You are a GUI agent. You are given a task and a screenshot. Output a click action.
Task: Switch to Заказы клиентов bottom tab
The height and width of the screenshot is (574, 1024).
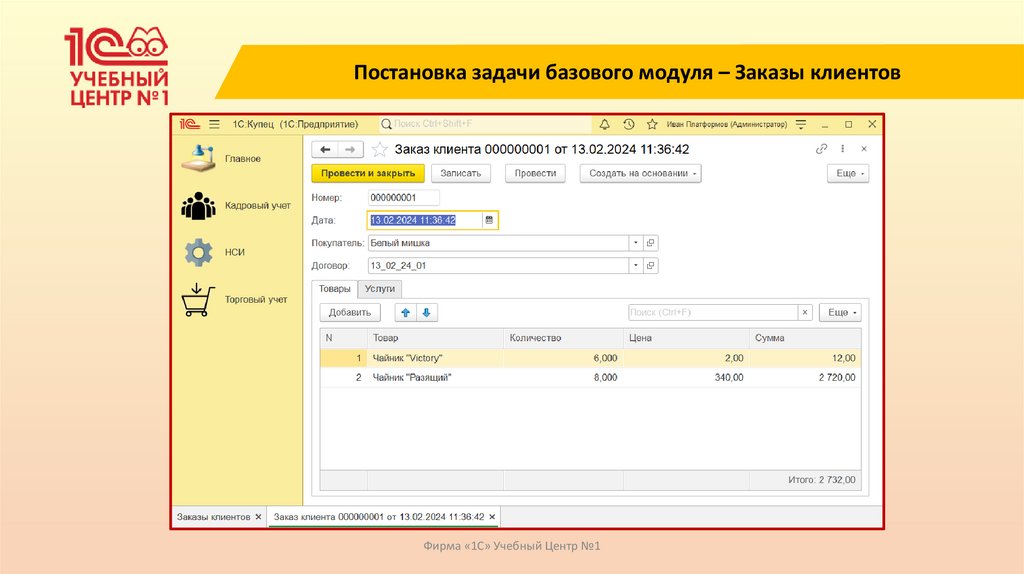tap(214, 517)
